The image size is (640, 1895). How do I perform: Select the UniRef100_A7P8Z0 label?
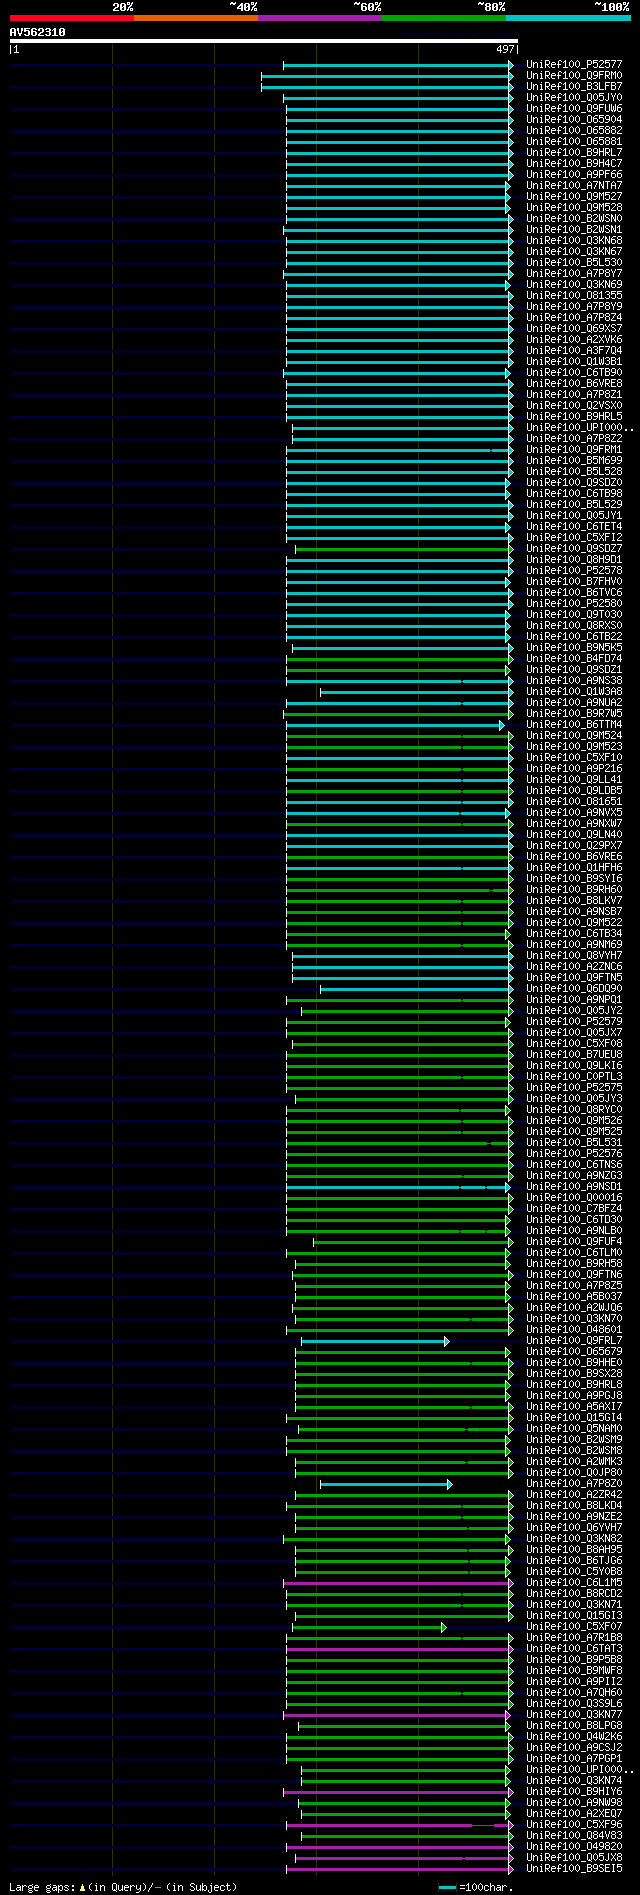pyautogui.click(x=574, y=1484)
